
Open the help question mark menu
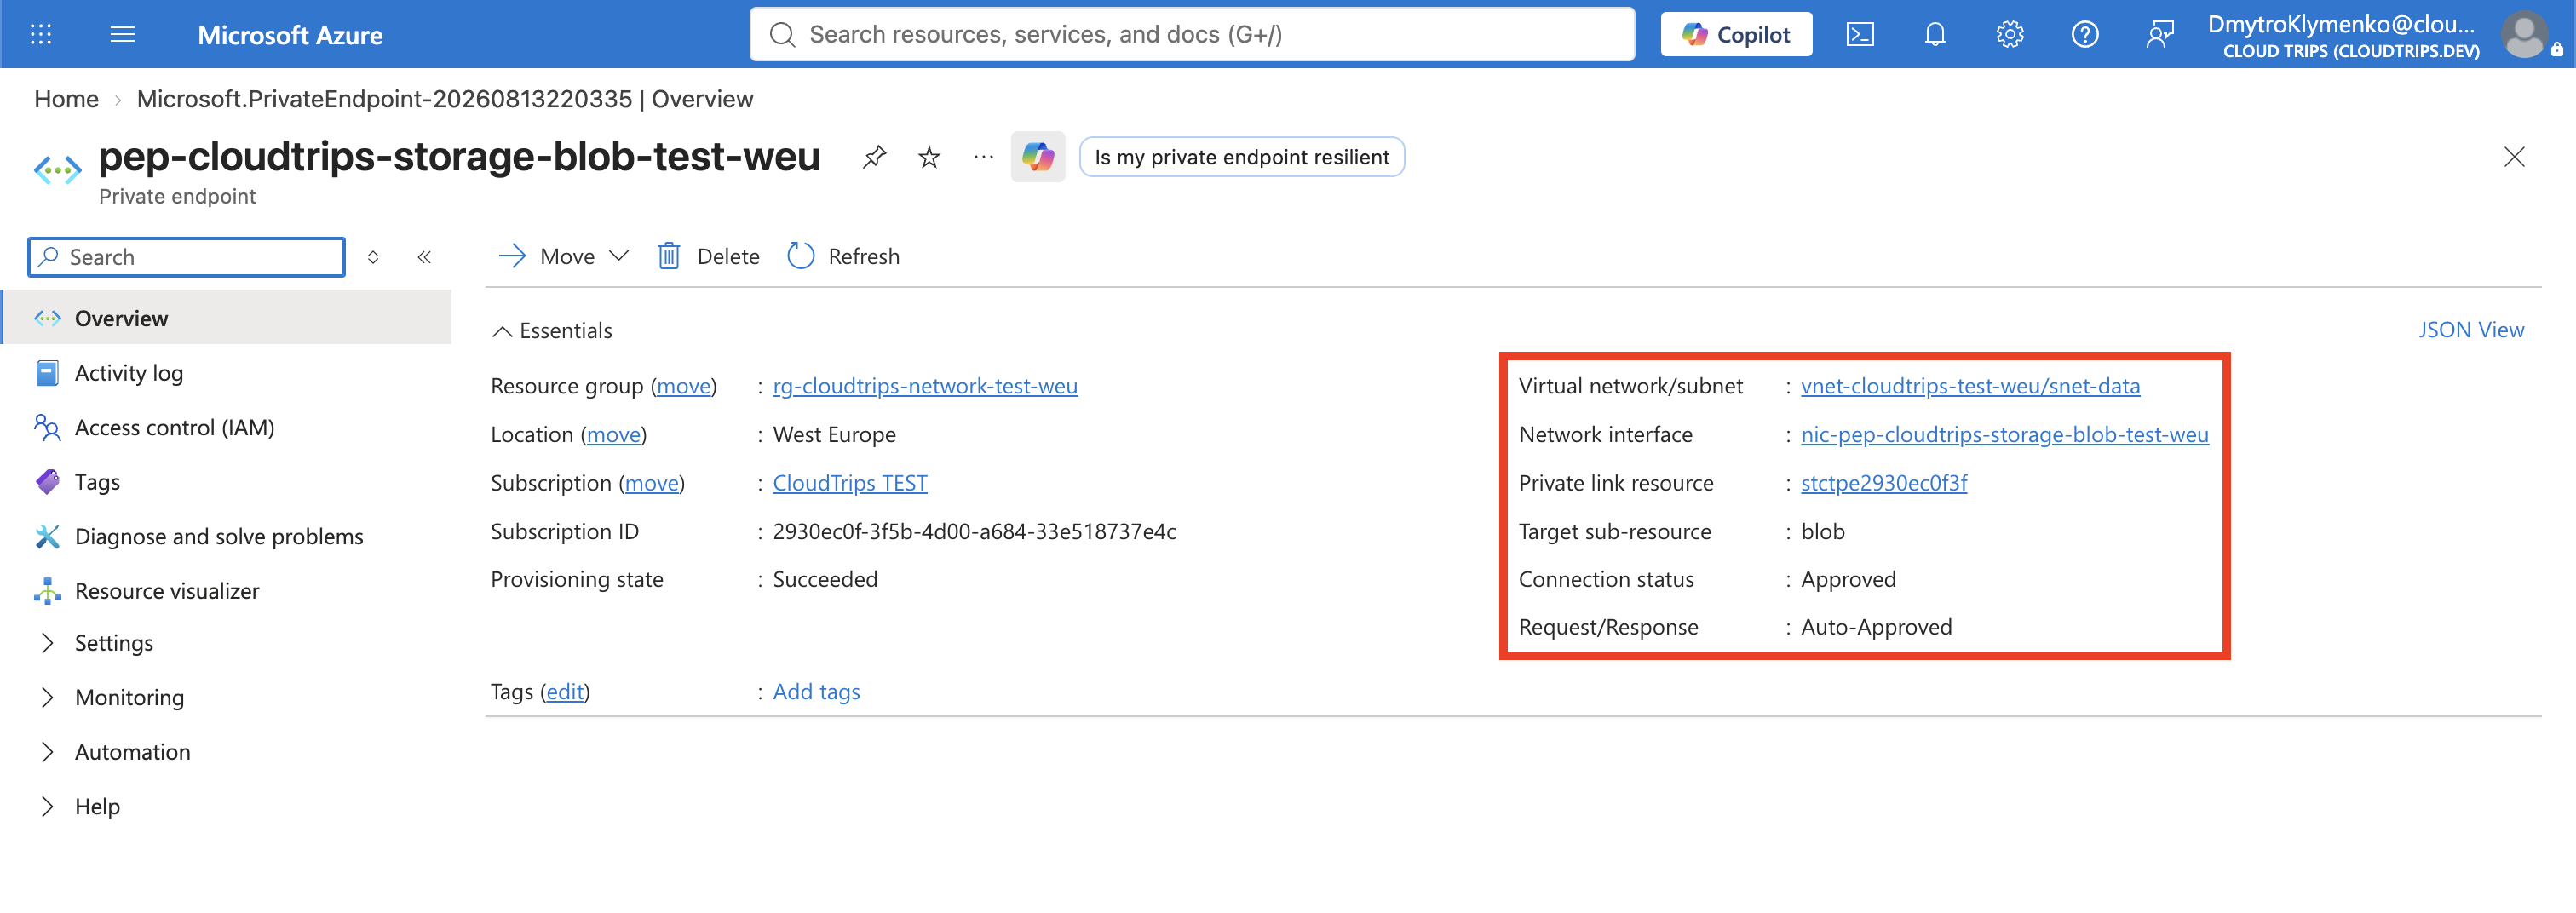point(2084,34)
